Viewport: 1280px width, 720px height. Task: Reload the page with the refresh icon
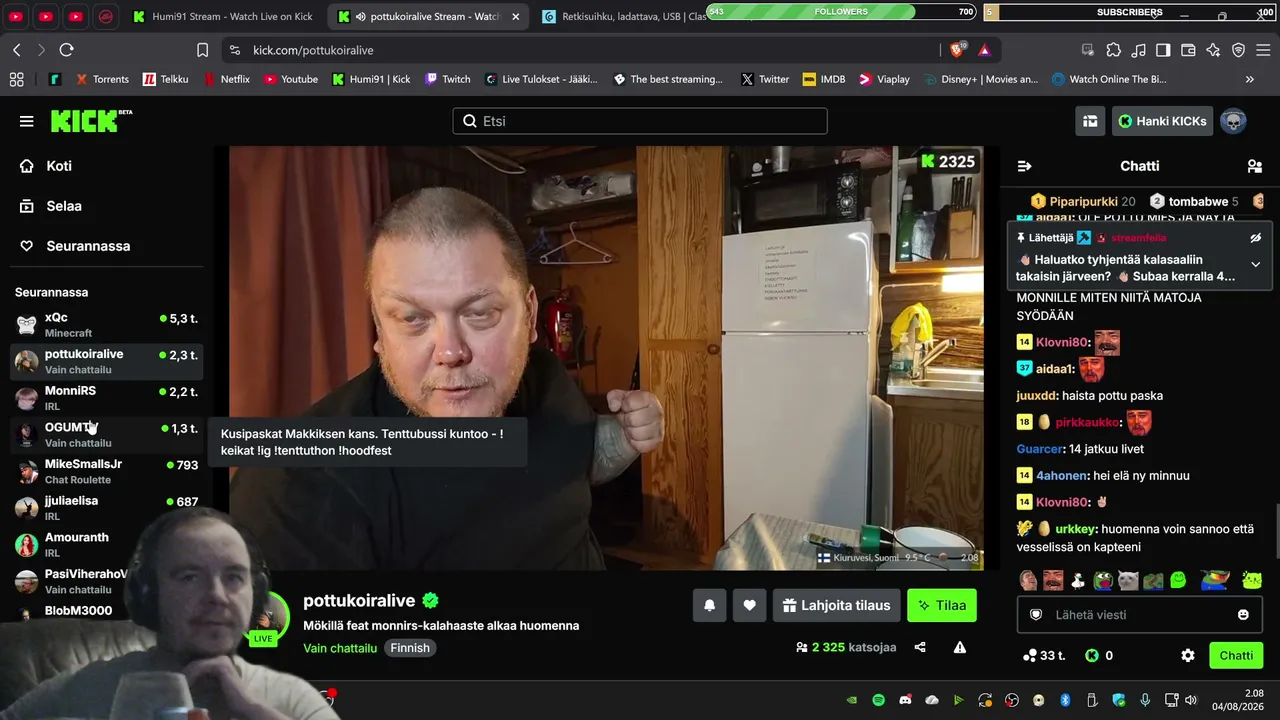pos(67,50)
